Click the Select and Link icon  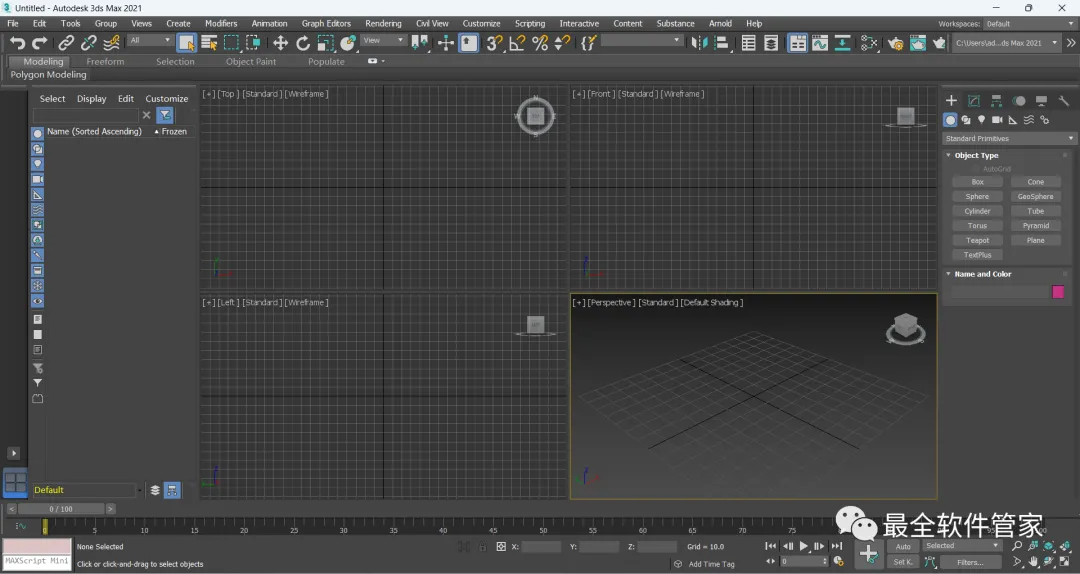[66, 43]
